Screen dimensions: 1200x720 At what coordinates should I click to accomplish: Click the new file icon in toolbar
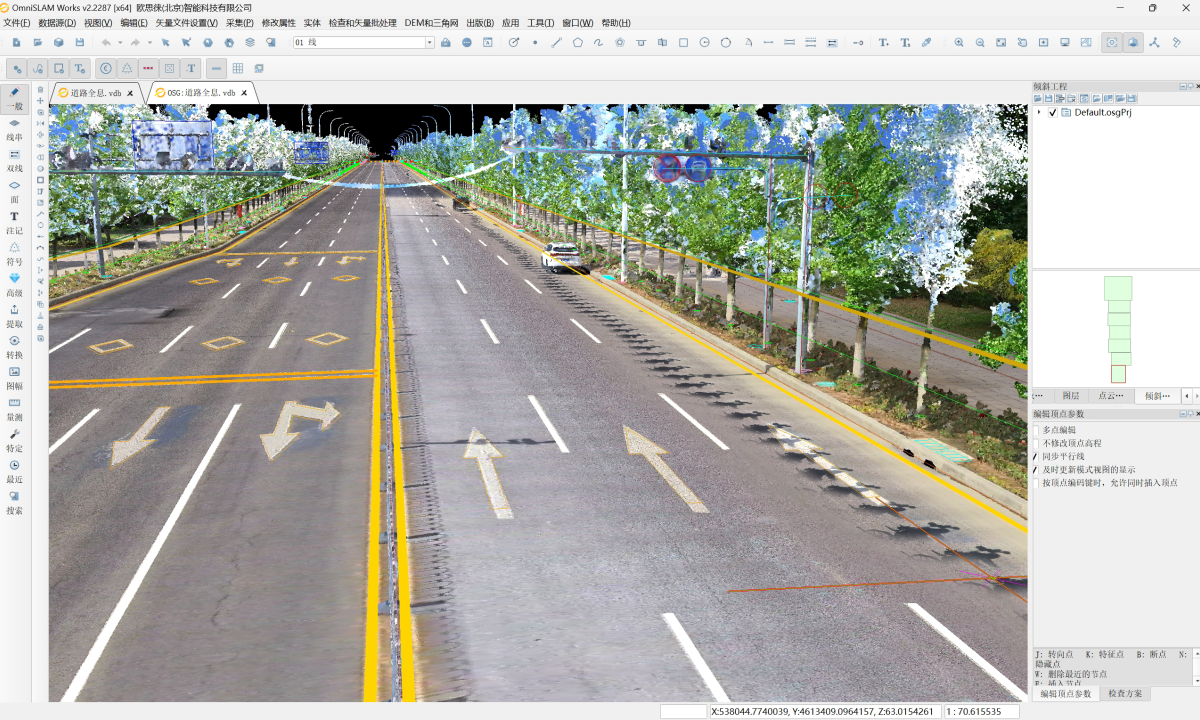coord(17,43)
